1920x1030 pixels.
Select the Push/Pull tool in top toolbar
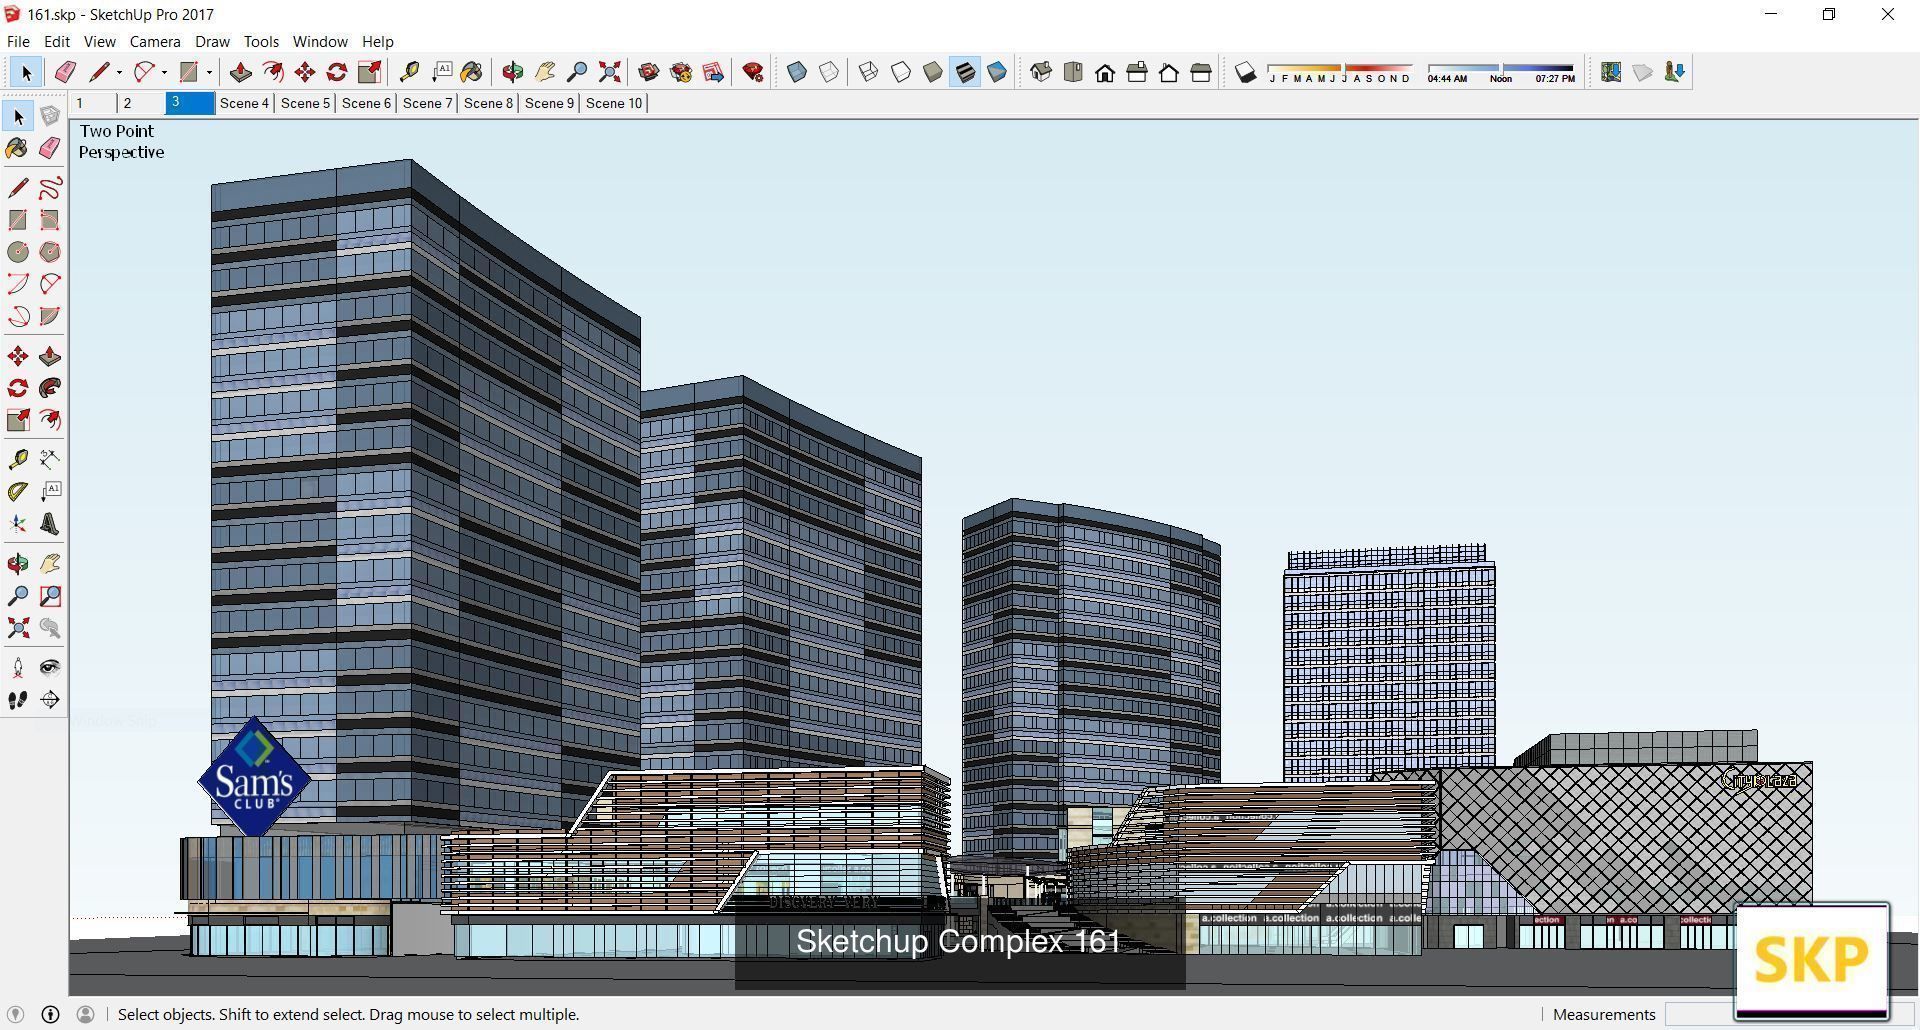240,72
